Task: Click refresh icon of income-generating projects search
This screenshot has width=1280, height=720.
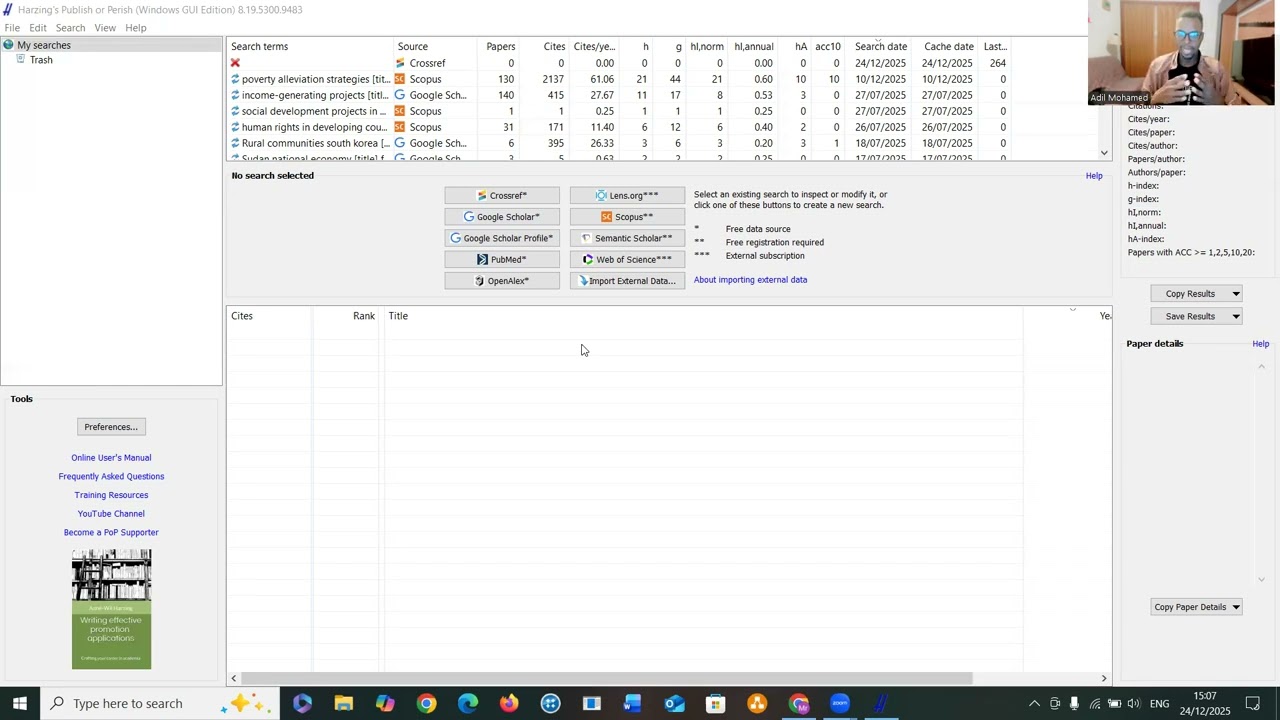Action: [x=236, y=95]
